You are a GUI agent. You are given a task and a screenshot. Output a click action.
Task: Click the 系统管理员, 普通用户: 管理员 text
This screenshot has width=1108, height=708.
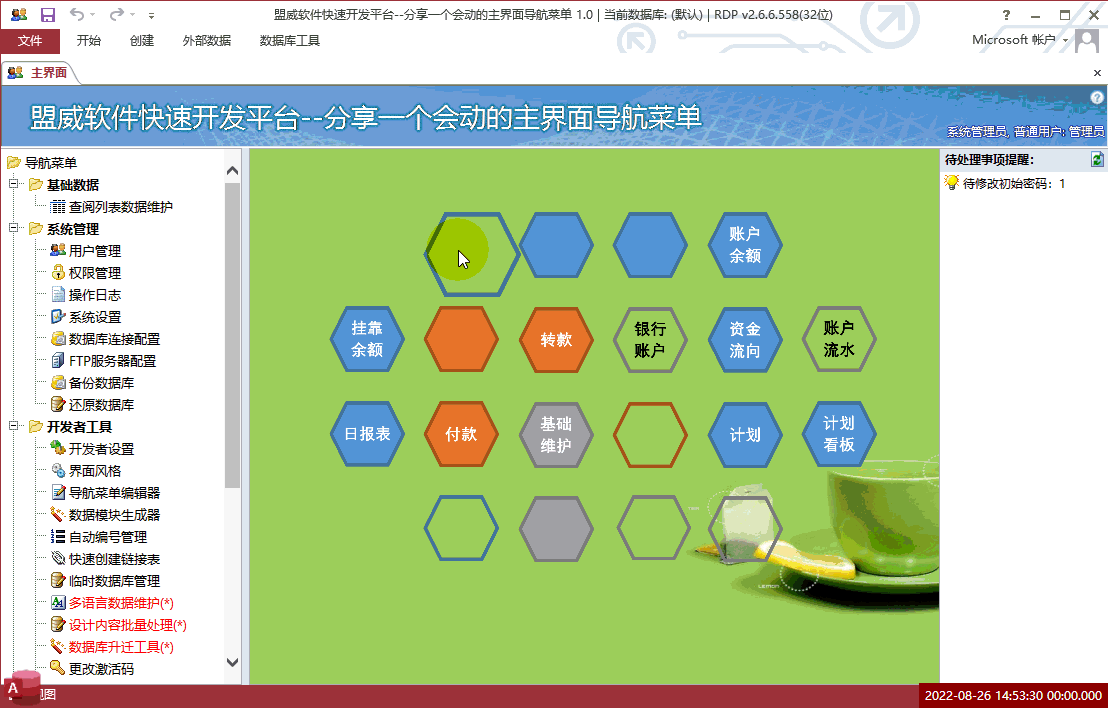1025,131
